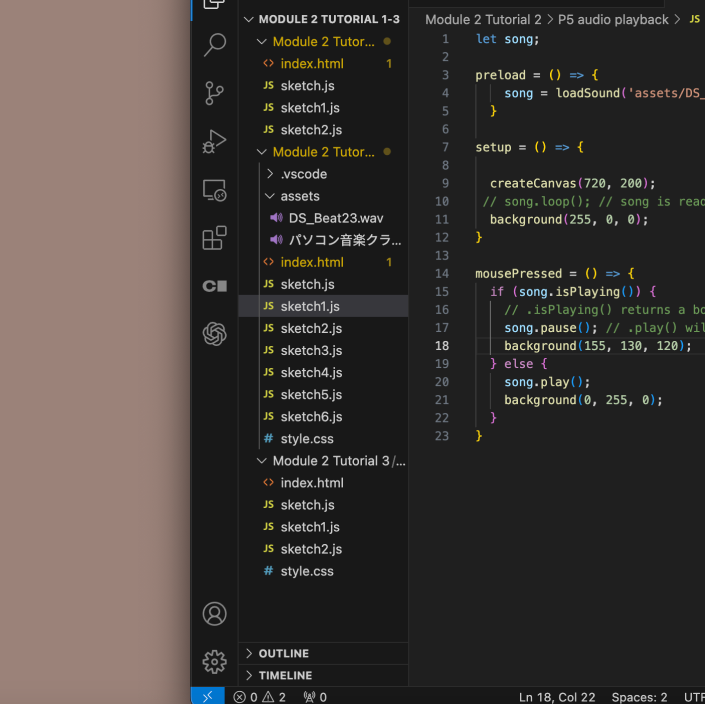Expand the OUTLINE panel
The height and width of the screenshot is (704, 705).
[x=323, y=653]
